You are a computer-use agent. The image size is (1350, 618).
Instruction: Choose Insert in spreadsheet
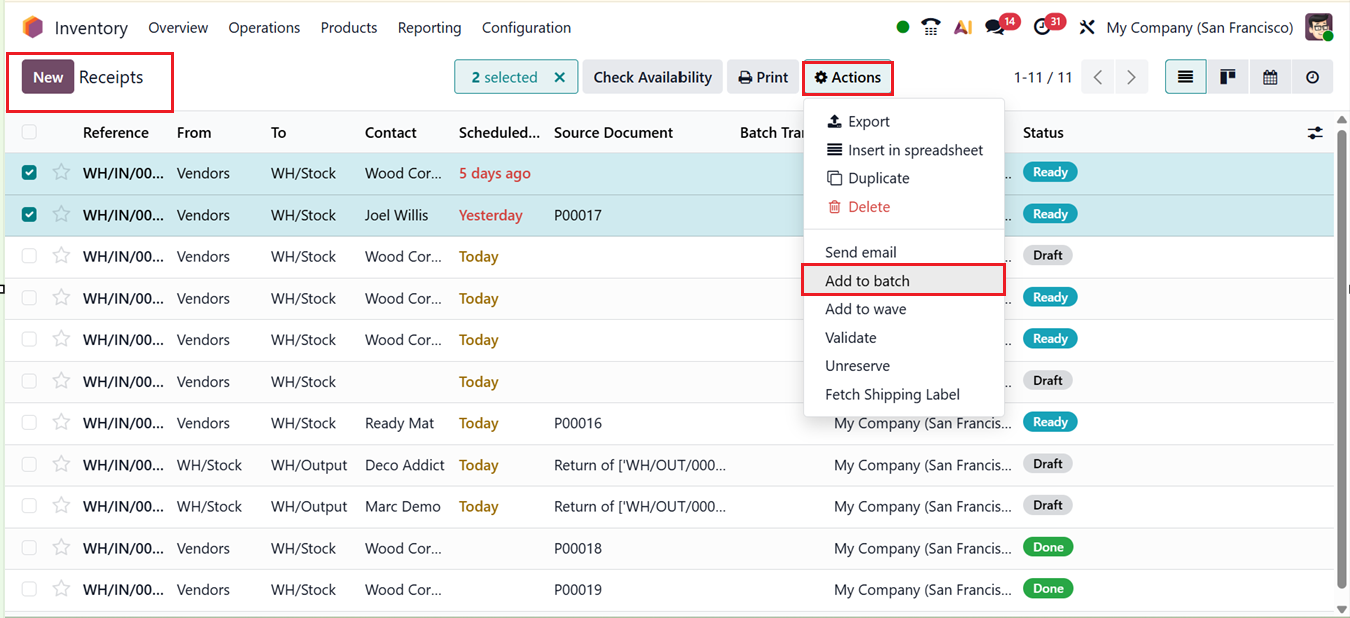click(x=904, y=150)
